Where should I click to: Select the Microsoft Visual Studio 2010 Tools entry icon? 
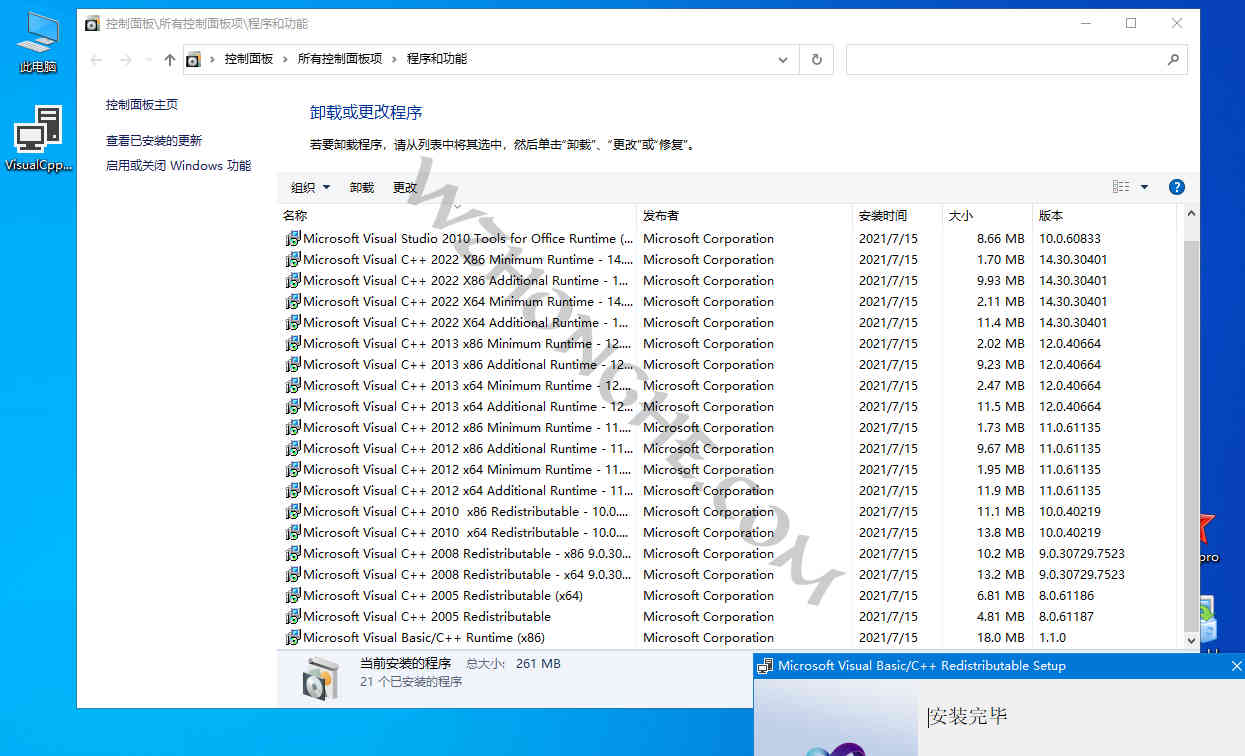pos(291,238)
